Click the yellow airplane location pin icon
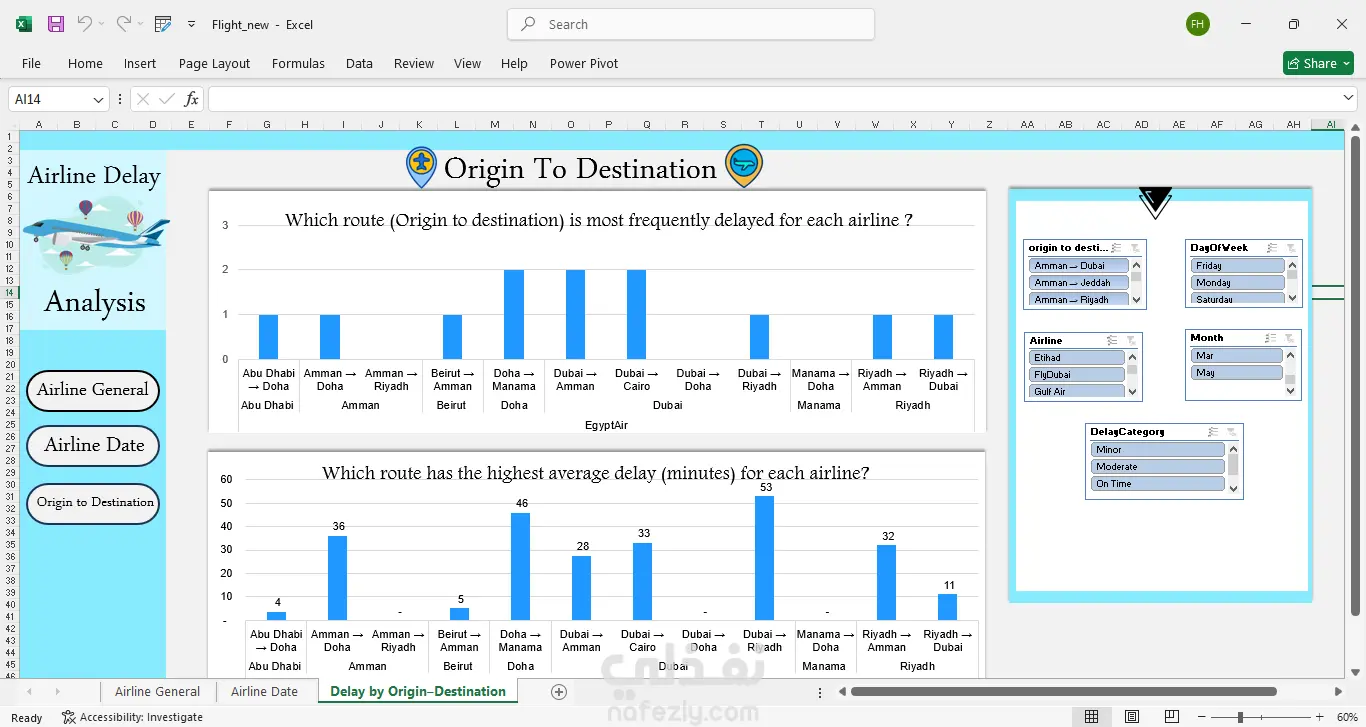Image resolution: width=1366 pixels, height=727 pixels. 421,166
